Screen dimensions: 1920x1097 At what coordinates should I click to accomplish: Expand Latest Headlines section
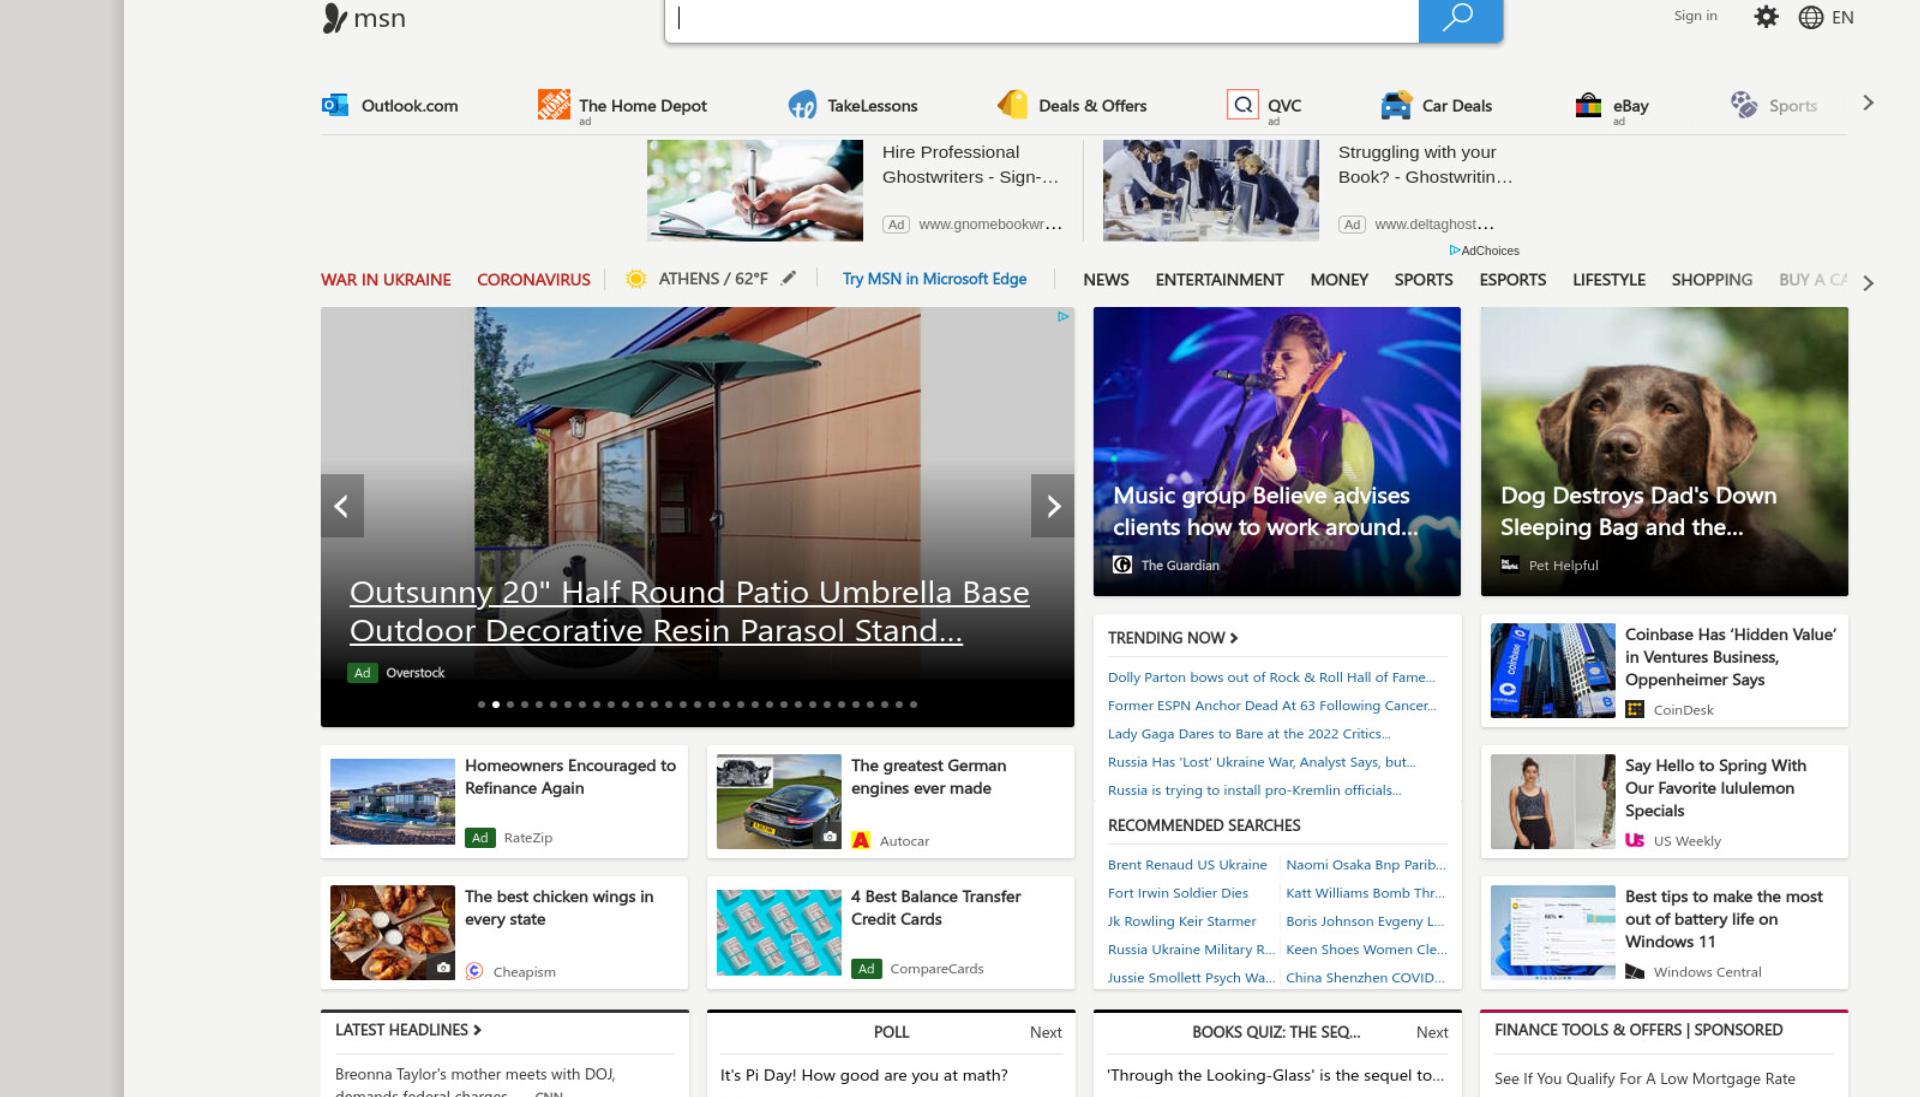click(408, 1030)
